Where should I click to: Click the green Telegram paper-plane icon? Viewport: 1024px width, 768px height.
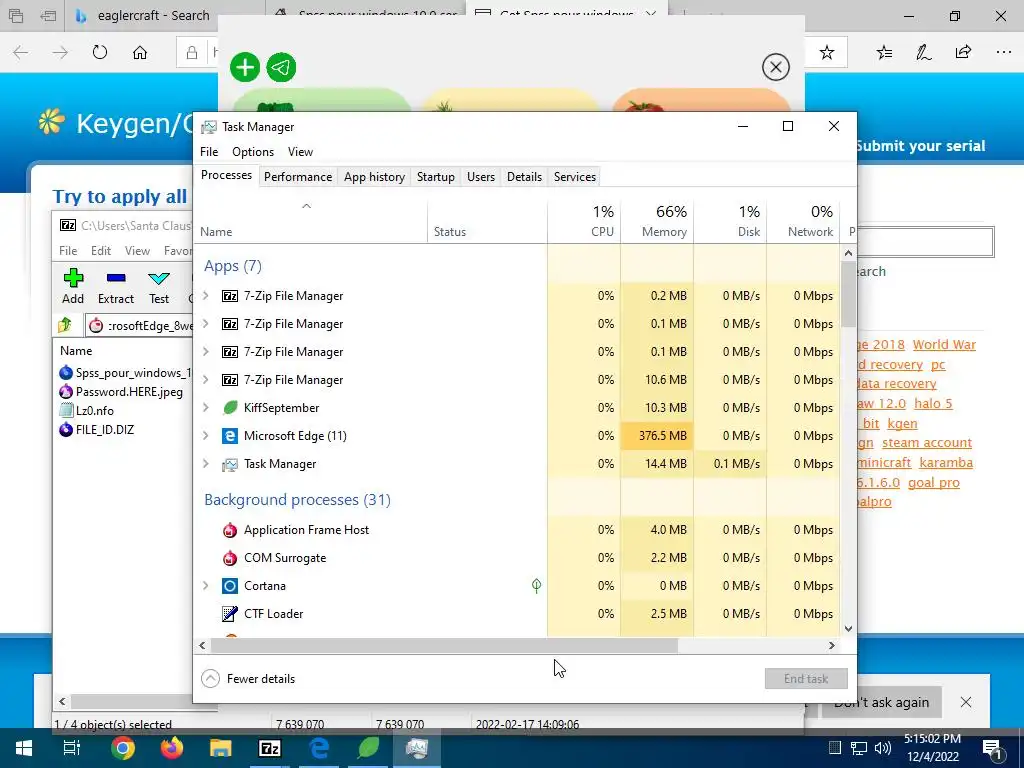[281, 67]
